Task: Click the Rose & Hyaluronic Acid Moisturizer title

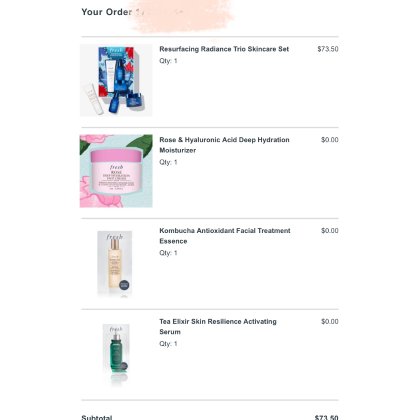Action: click(x=224, y=145)
